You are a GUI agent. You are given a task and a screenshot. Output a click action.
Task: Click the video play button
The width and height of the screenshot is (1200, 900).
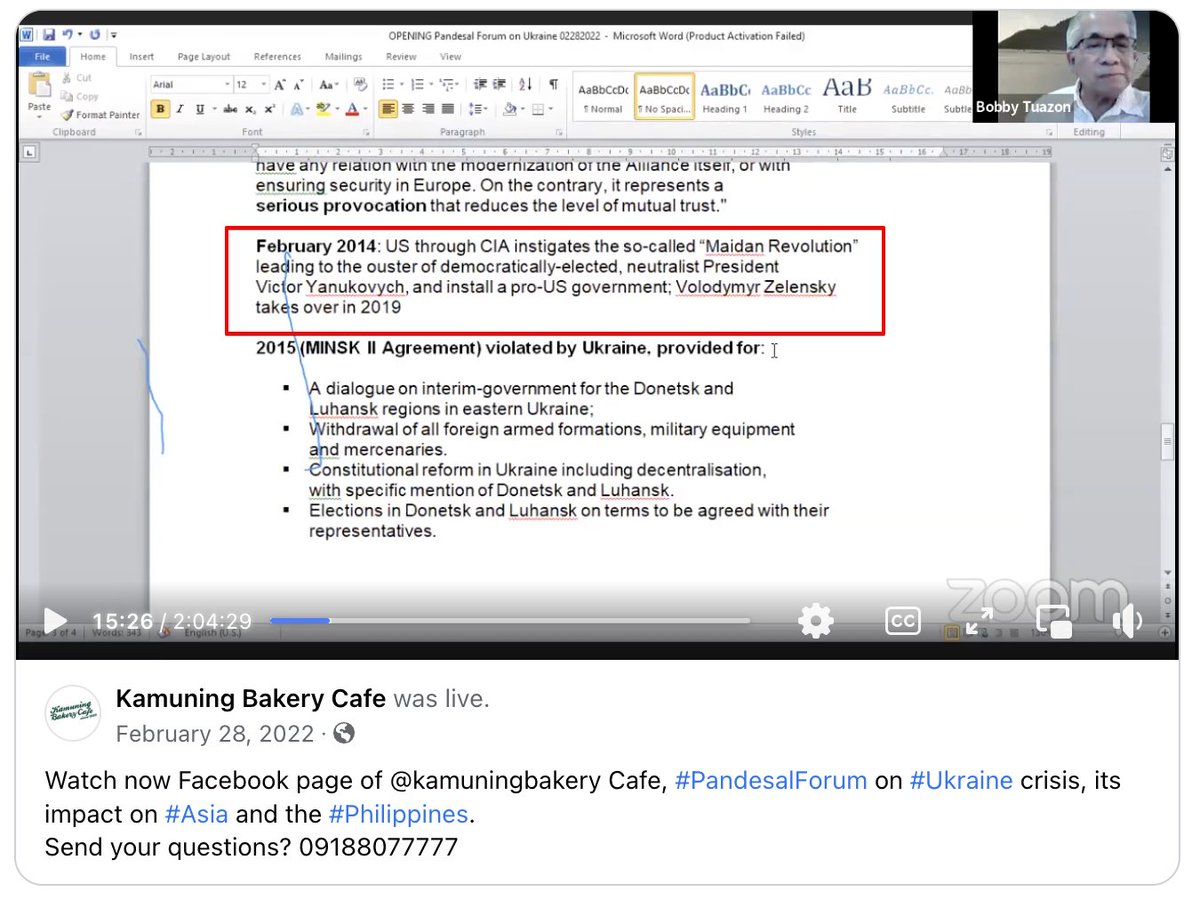[x=54, y=621]
